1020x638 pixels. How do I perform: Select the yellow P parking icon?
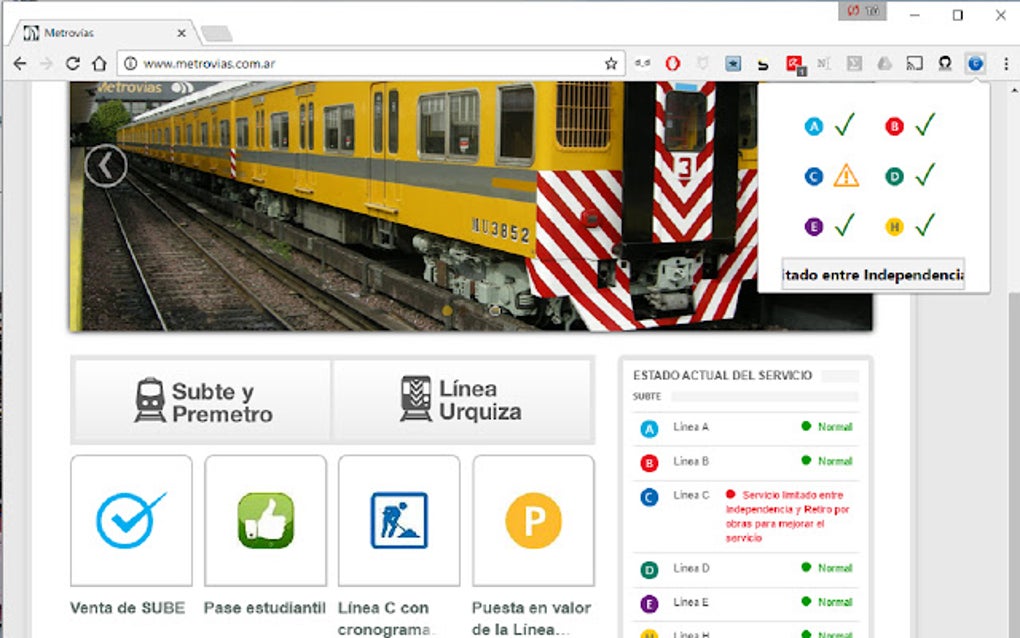pyautogui.click(x=532, y=518)
